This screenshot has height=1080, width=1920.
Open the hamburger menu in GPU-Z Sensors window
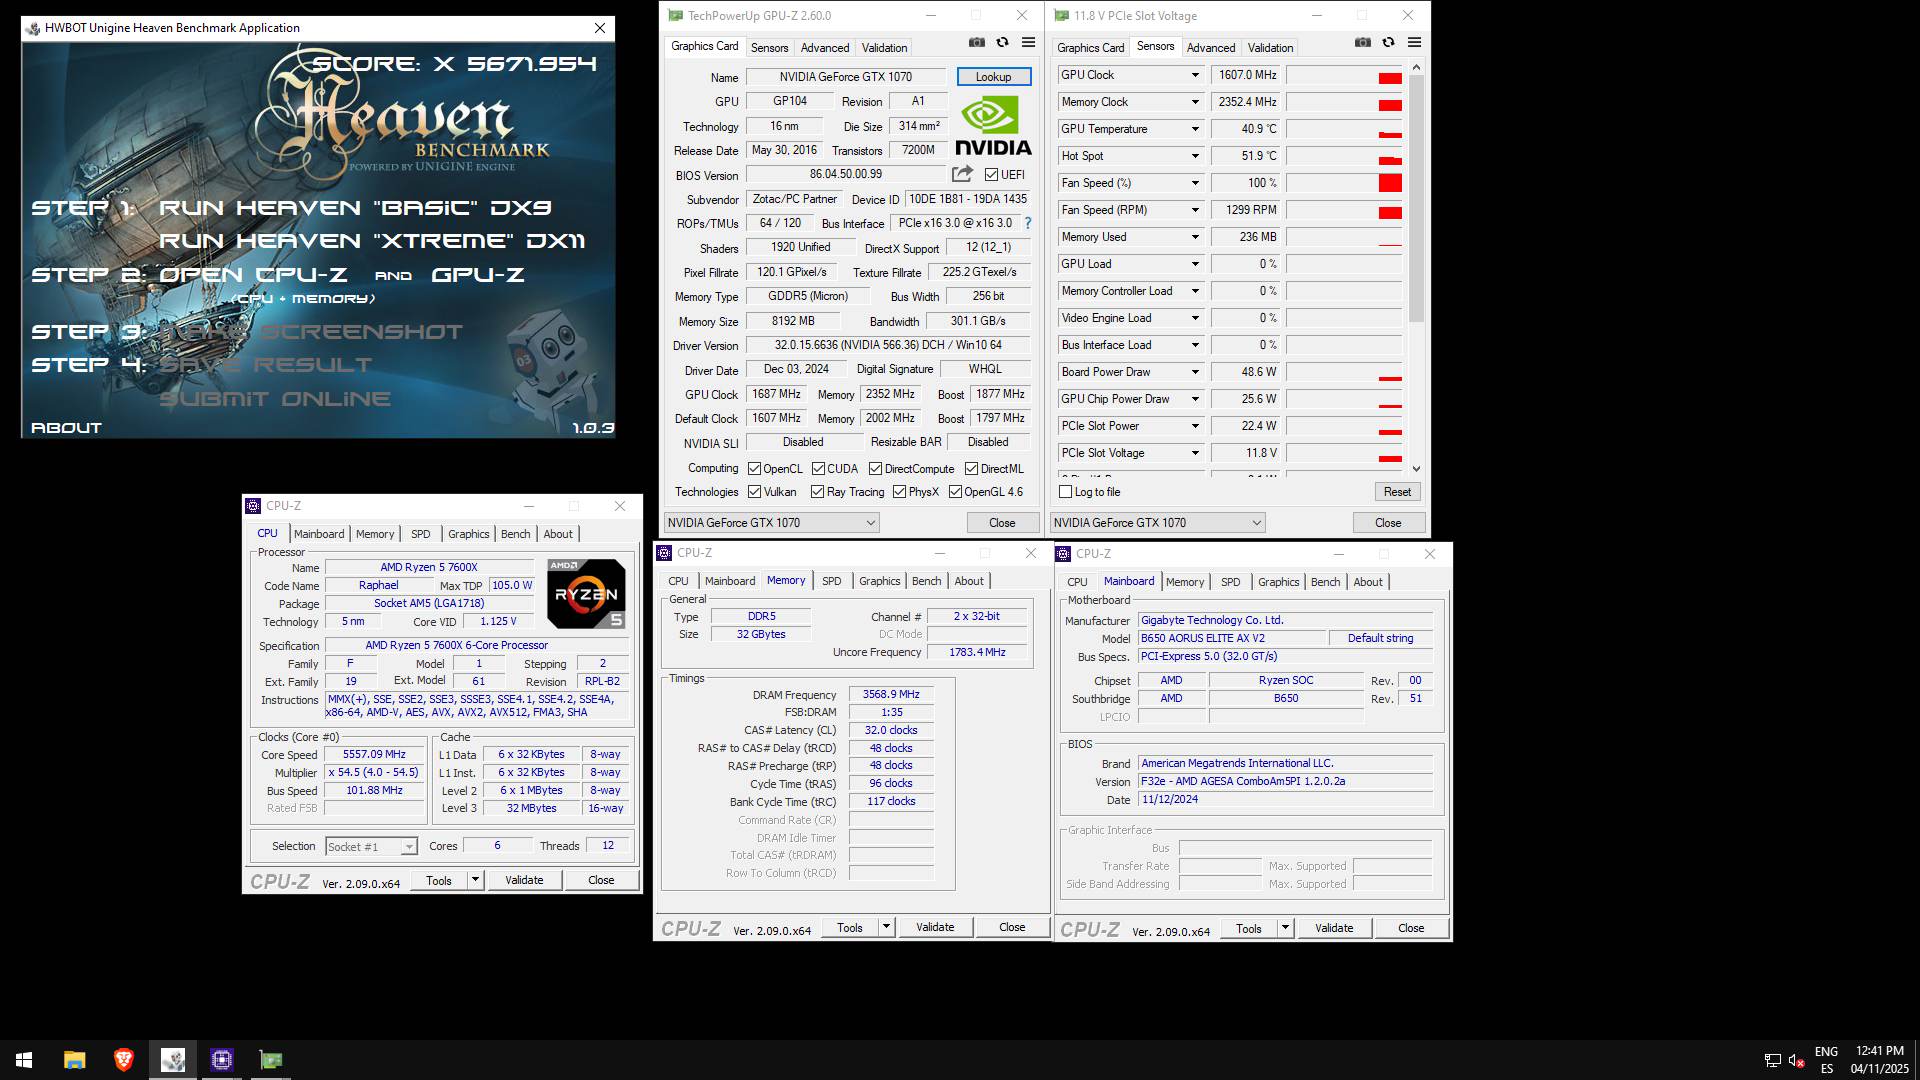coord(1414,42)
